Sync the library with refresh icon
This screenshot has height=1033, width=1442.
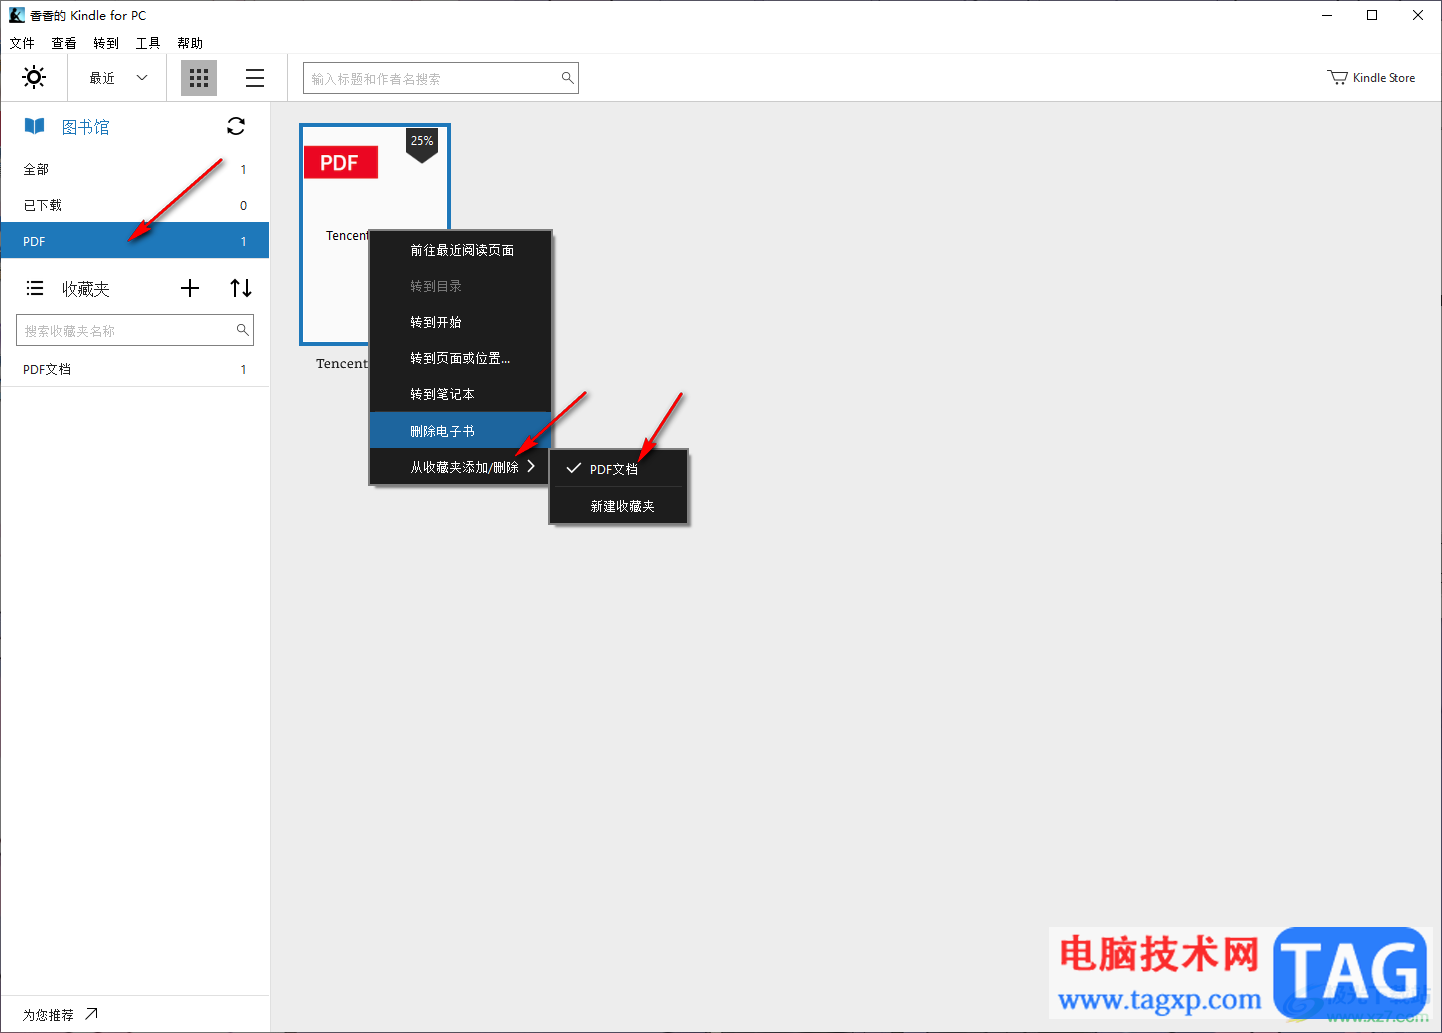[236, 126]
